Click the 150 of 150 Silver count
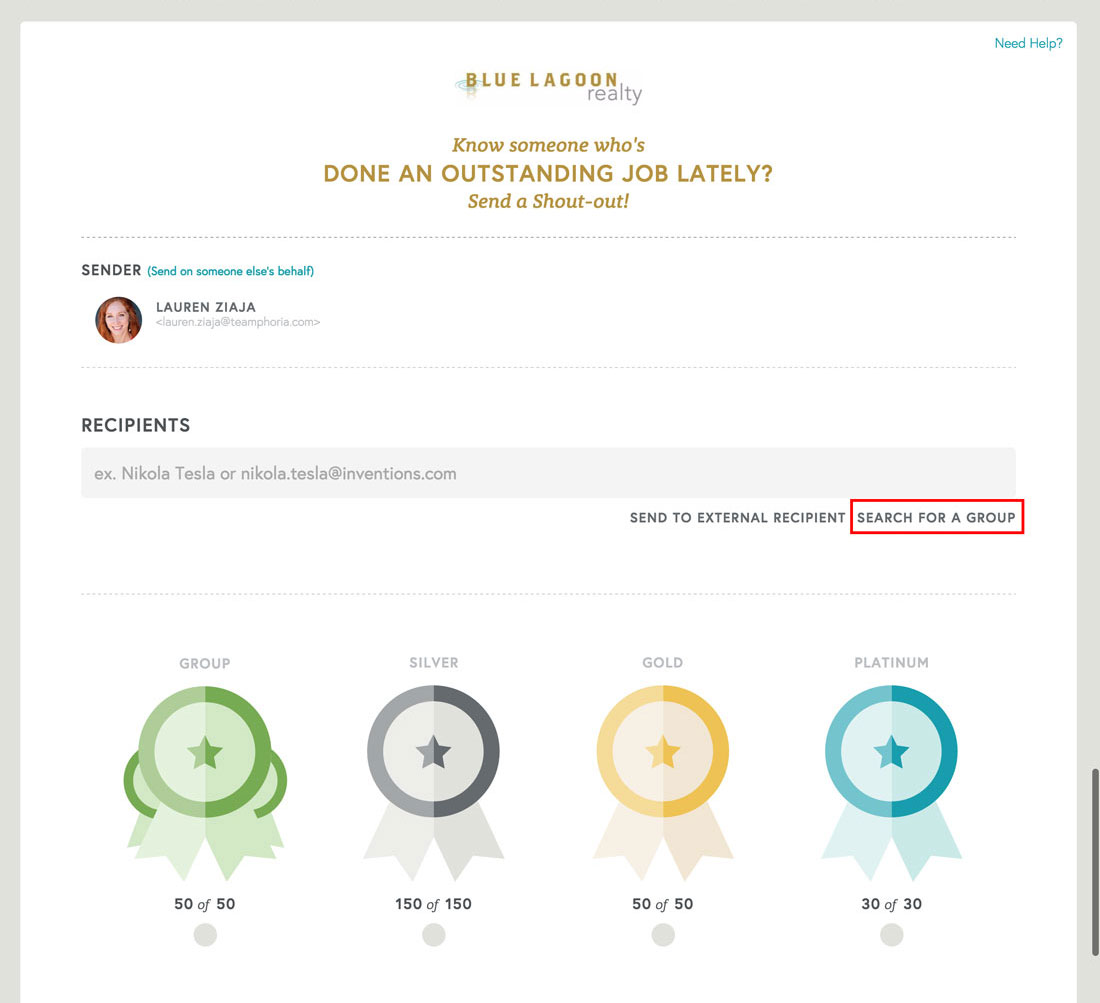 [x=434, y=904]
